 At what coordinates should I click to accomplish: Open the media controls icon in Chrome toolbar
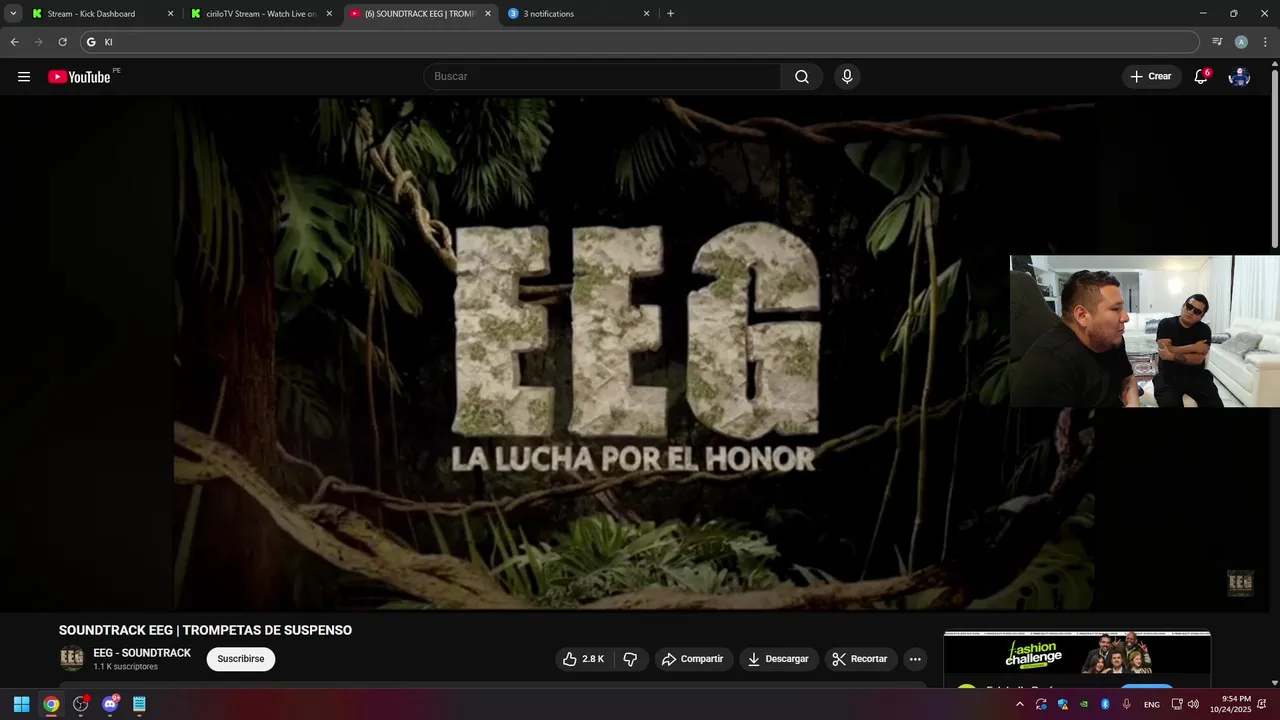point(1217,42)
